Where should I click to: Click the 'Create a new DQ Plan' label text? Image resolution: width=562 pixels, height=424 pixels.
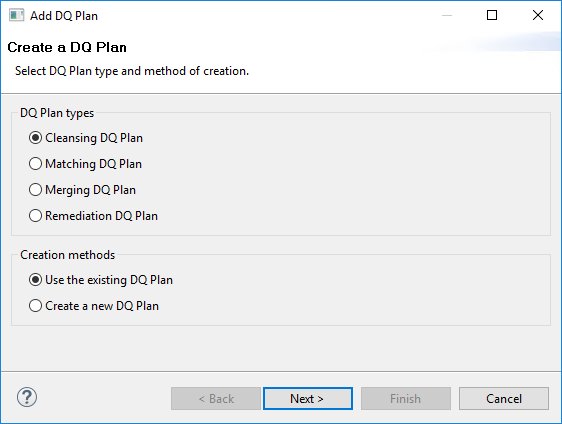(102, 306)
